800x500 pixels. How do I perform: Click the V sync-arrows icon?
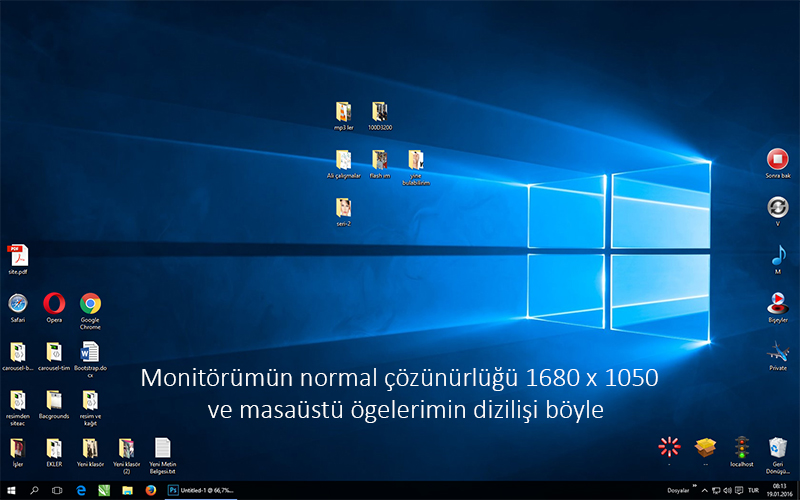778,211
